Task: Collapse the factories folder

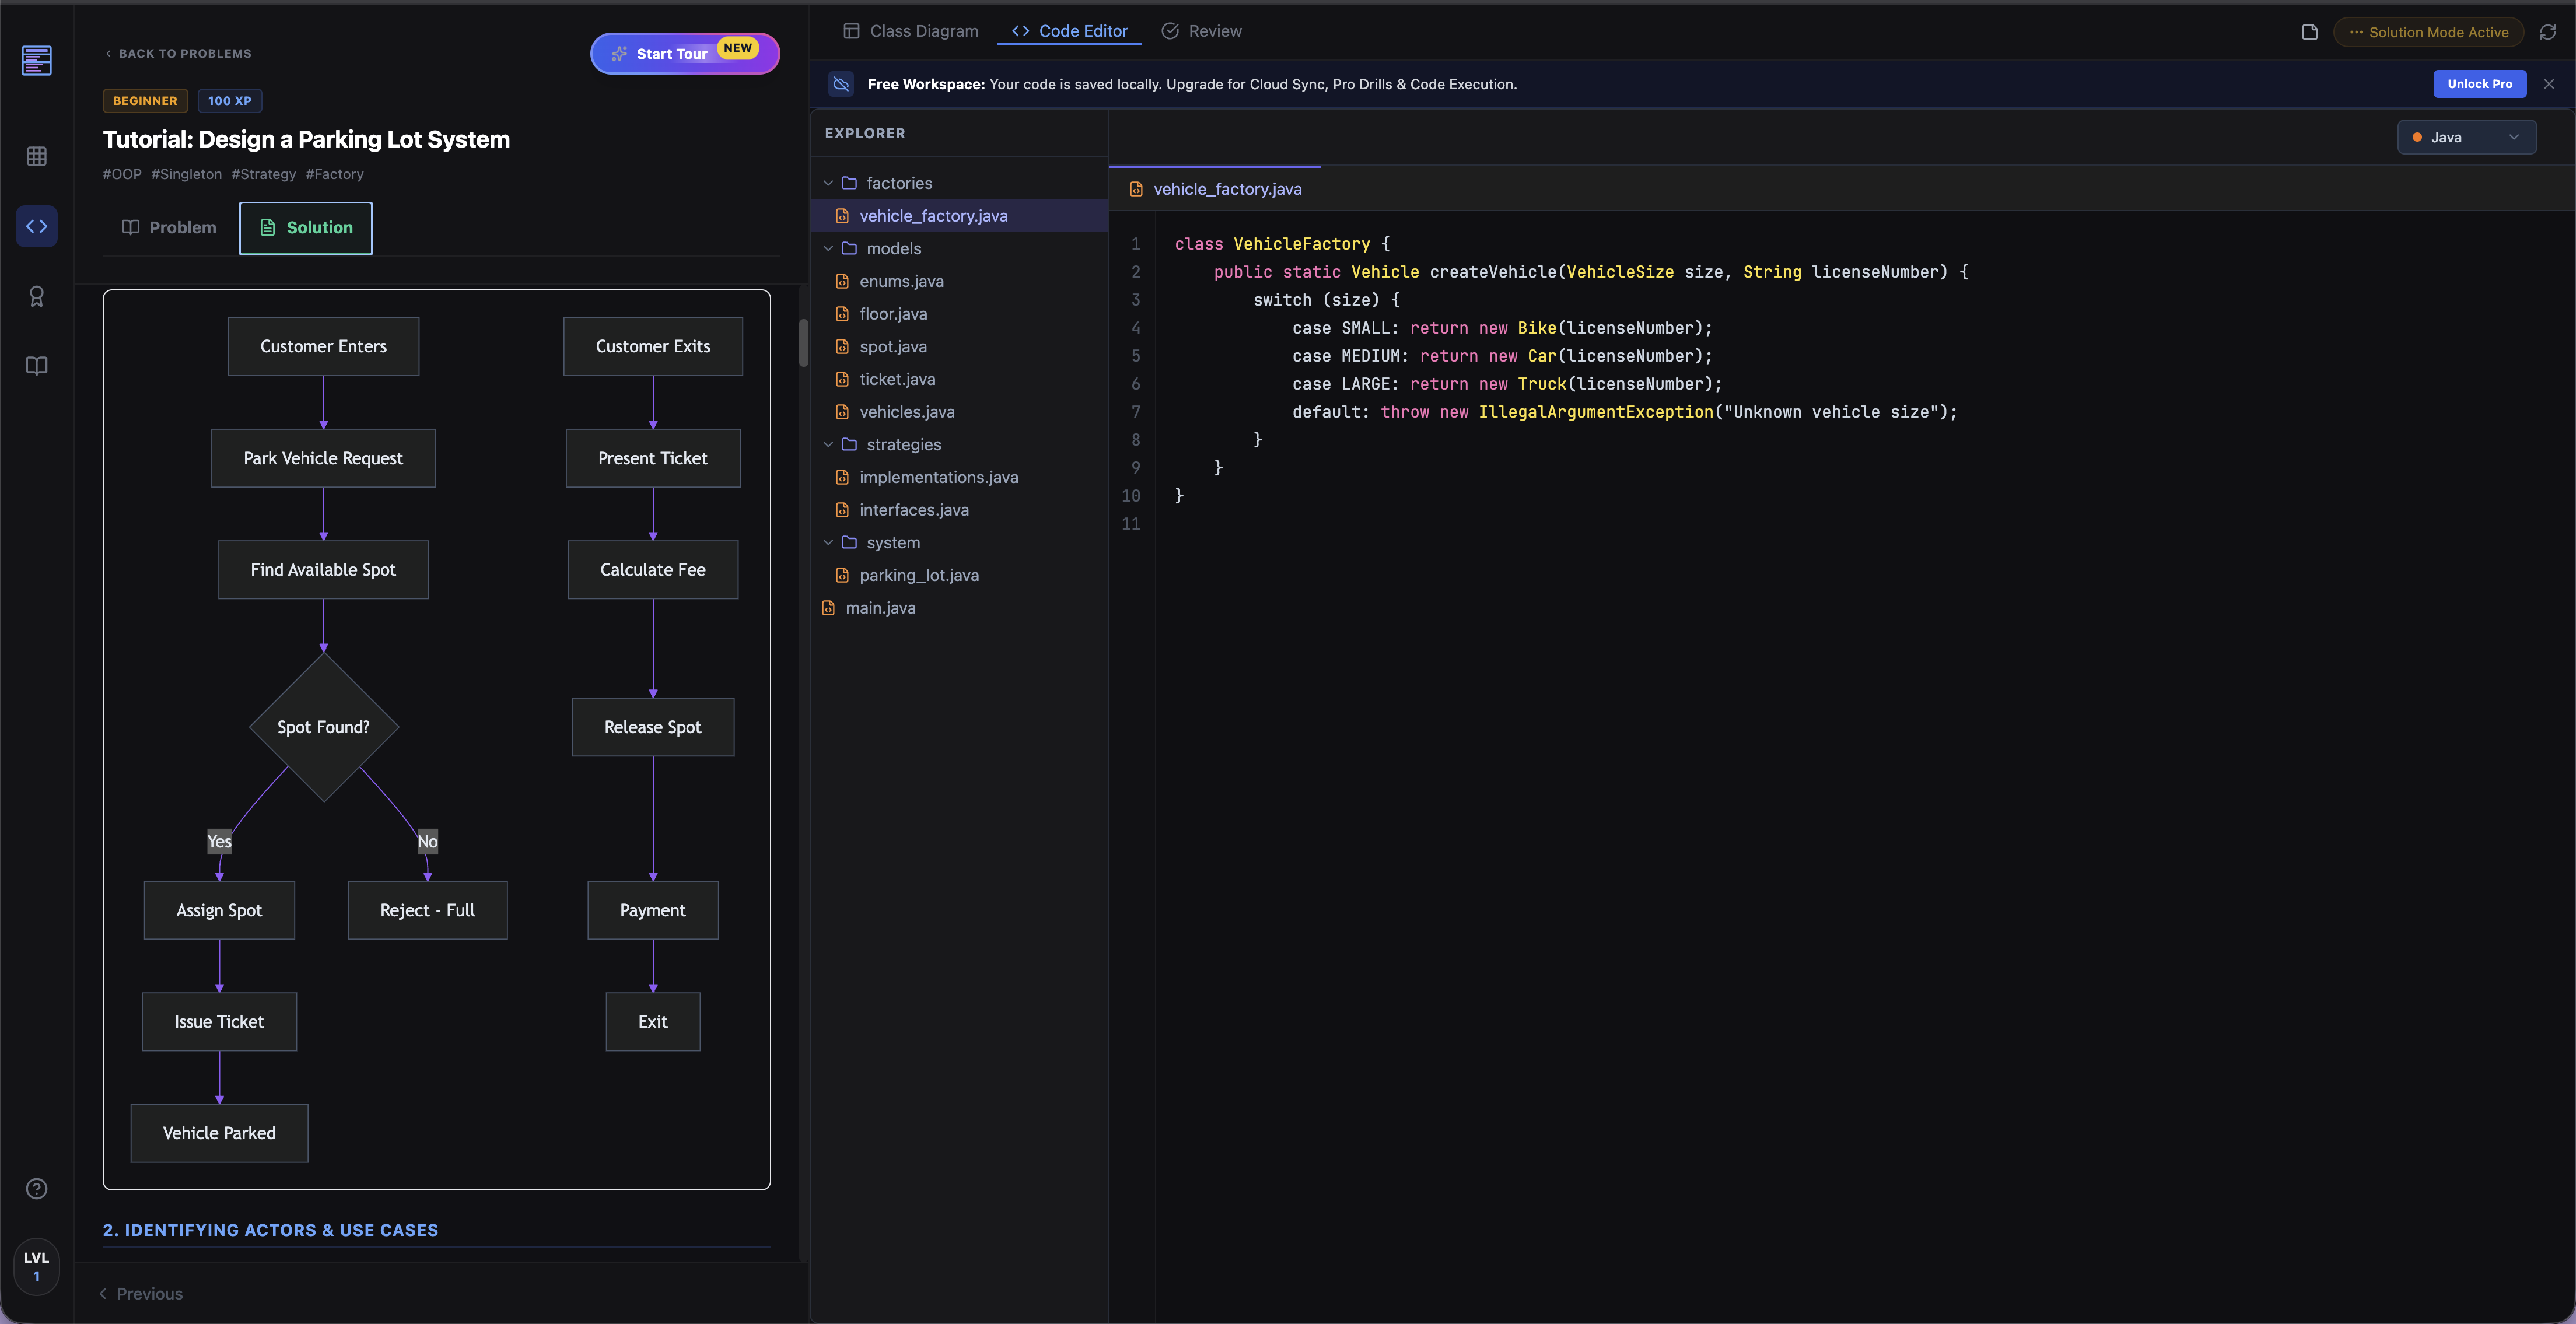Action: pos(828,183)
